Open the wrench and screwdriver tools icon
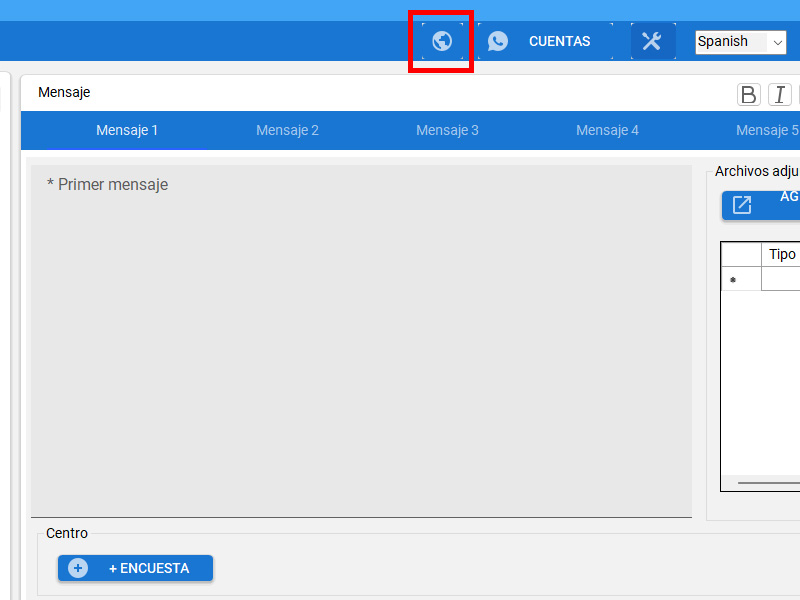The image size is (800, 600). click(652, 41)
